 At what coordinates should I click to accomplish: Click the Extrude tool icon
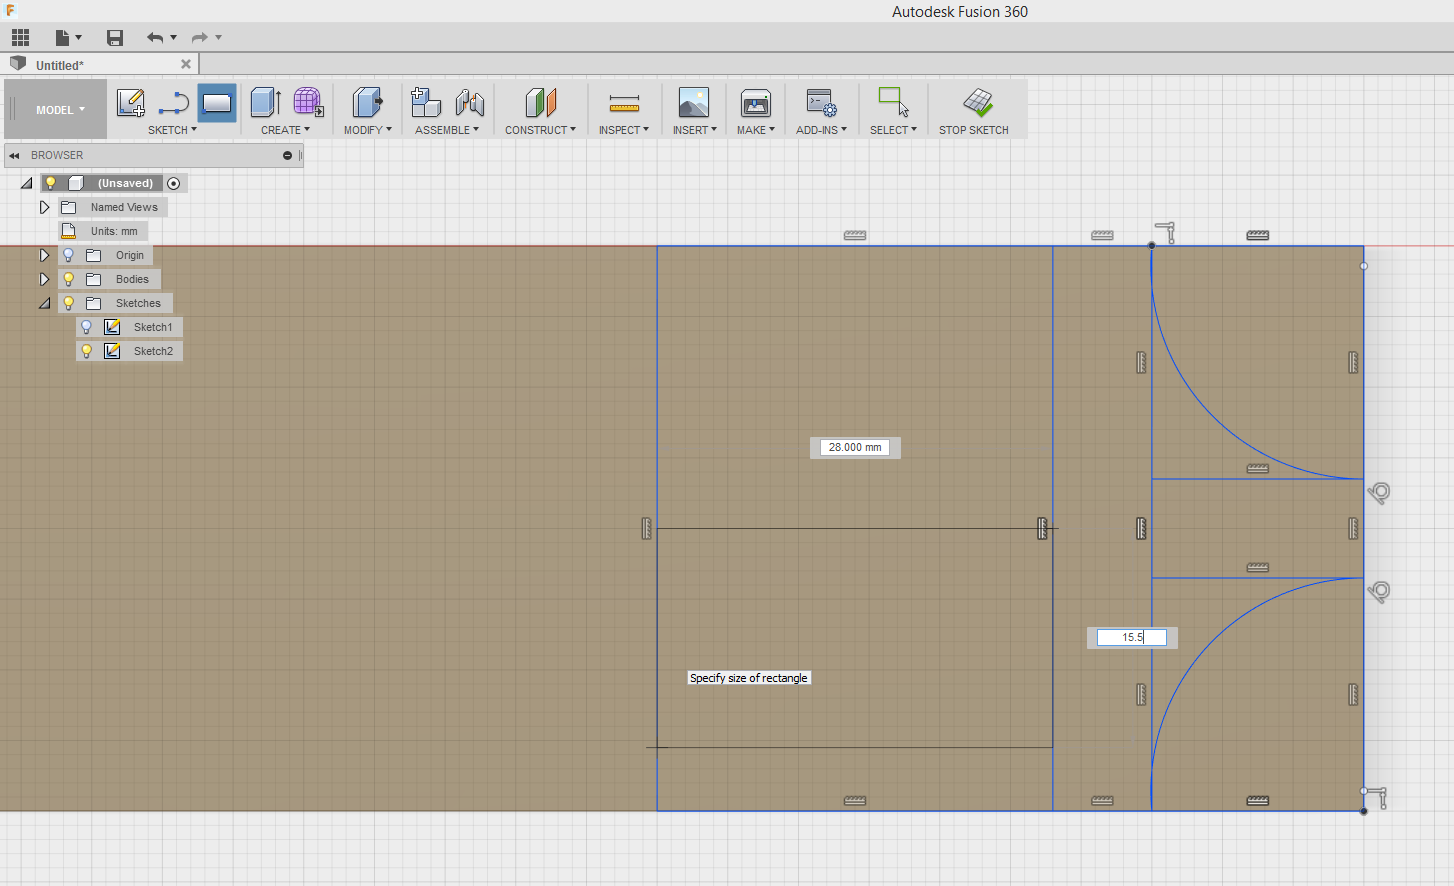[x=265, y=102]
